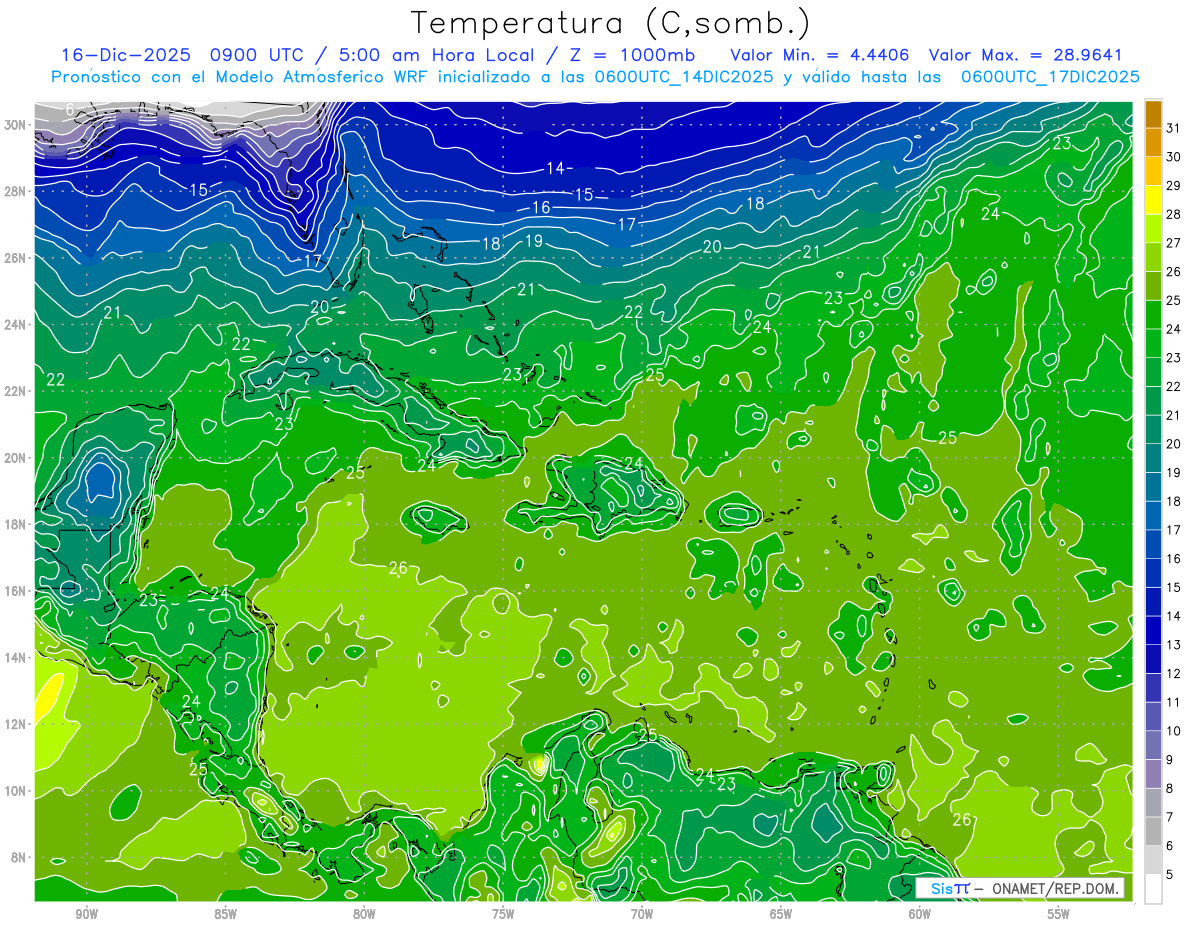1200x927 pixels.
Task: Click contour label 16 on the map
Action: (x=541, y=208)
